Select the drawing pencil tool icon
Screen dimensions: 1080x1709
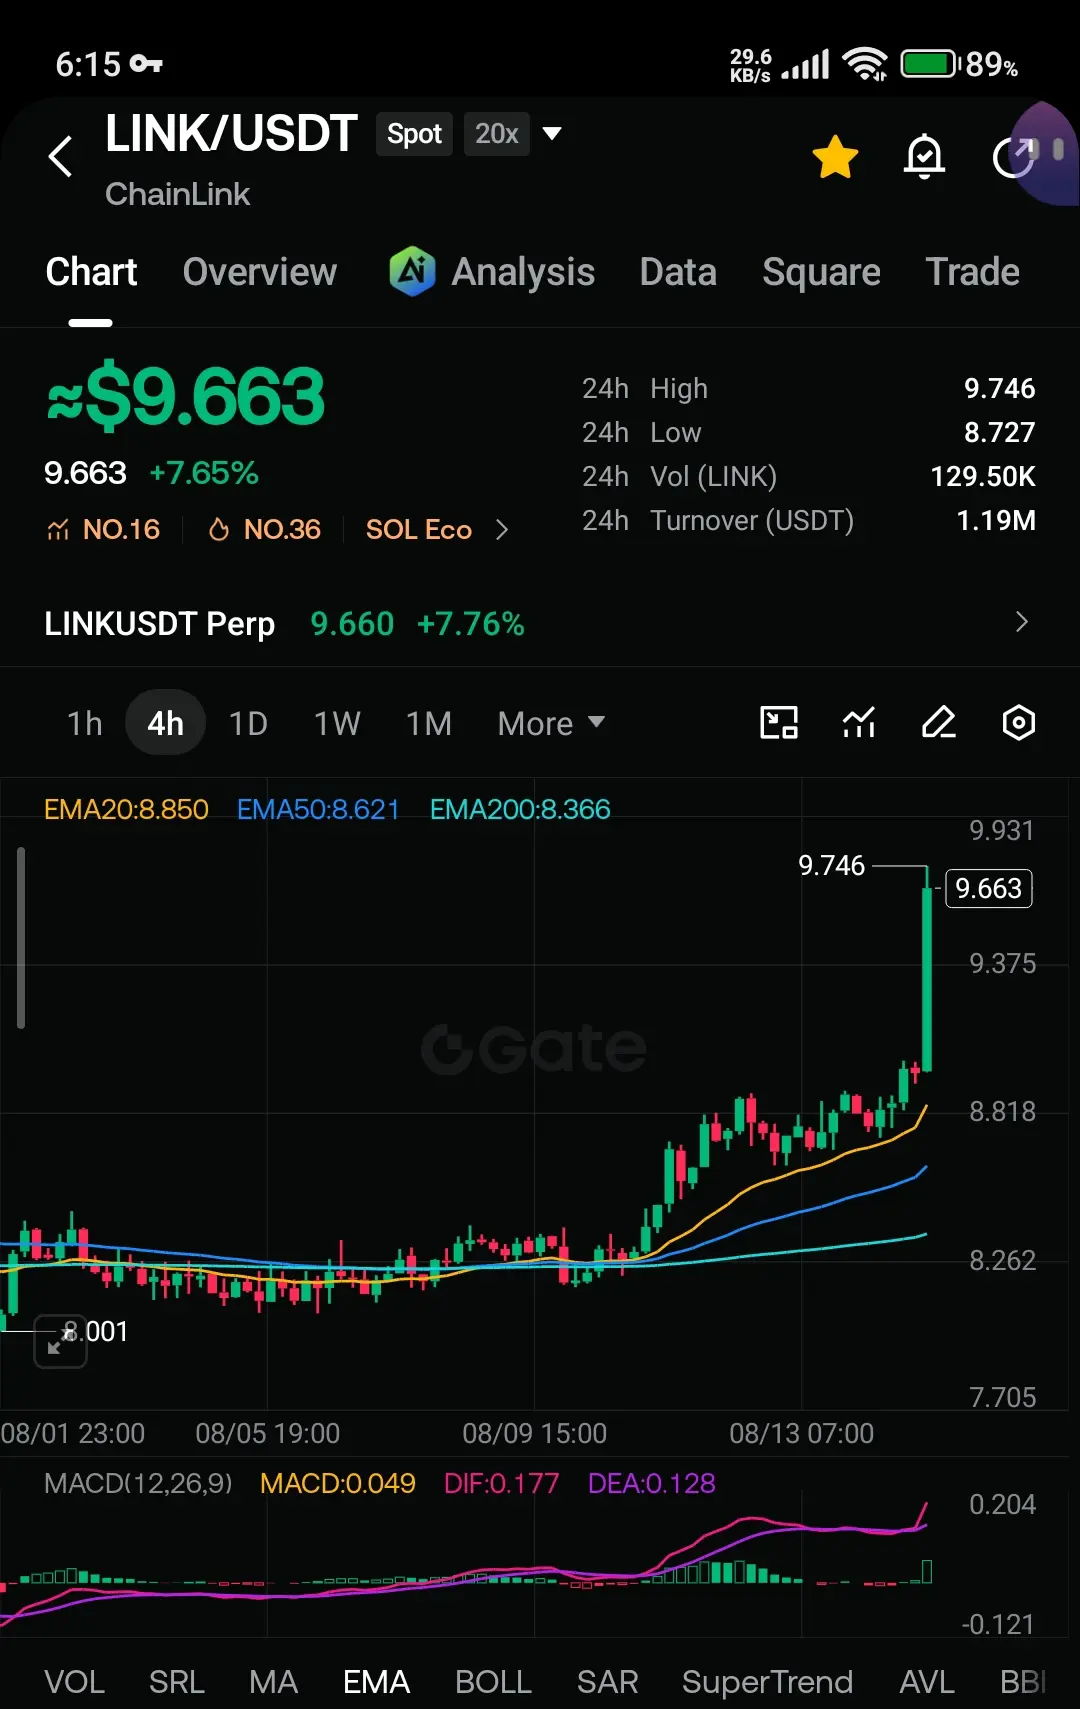(939, 722)
